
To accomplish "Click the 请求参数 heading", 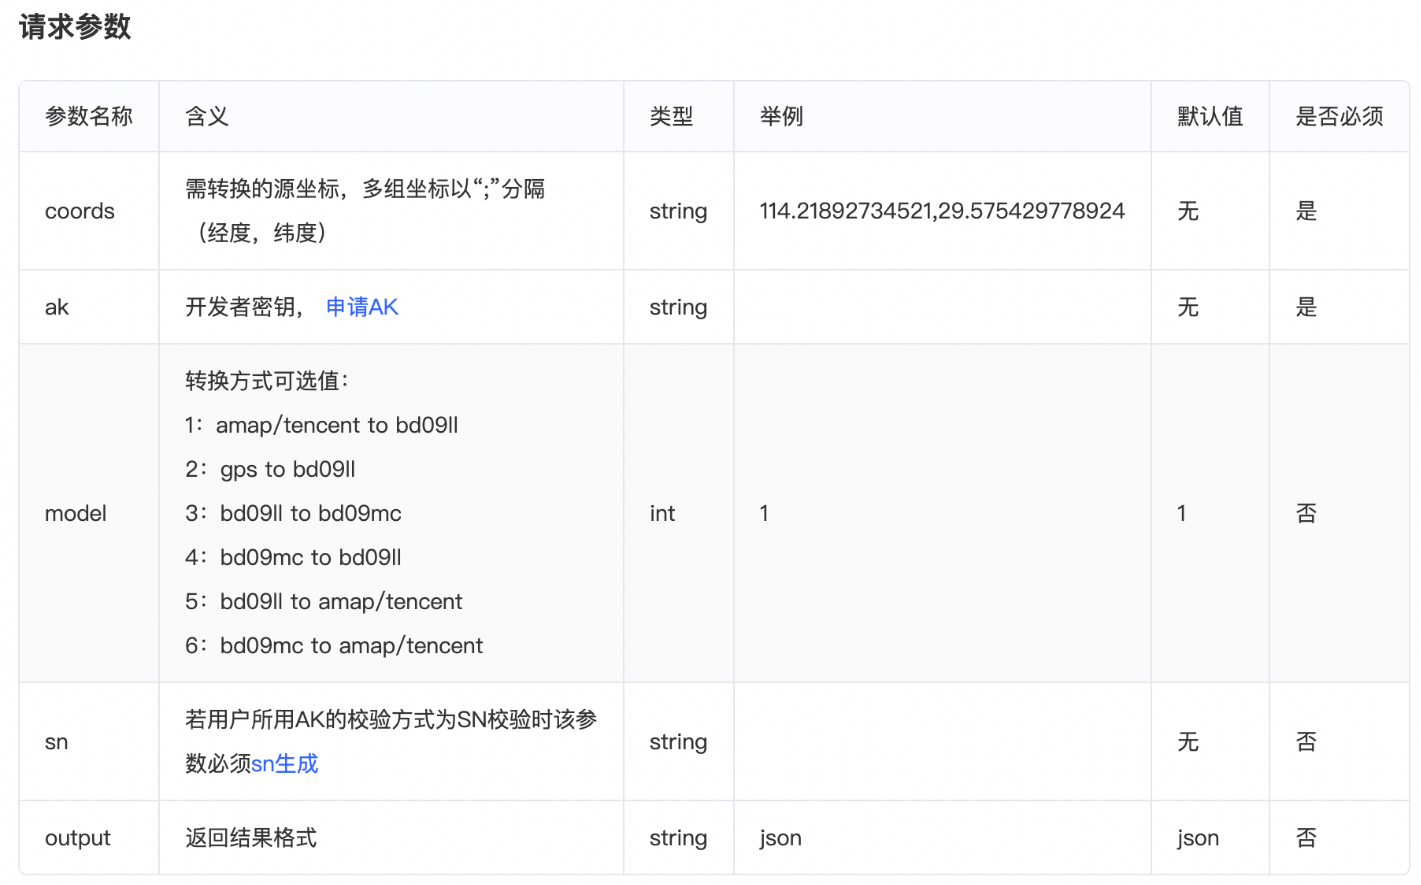I will tap(75, 27).
